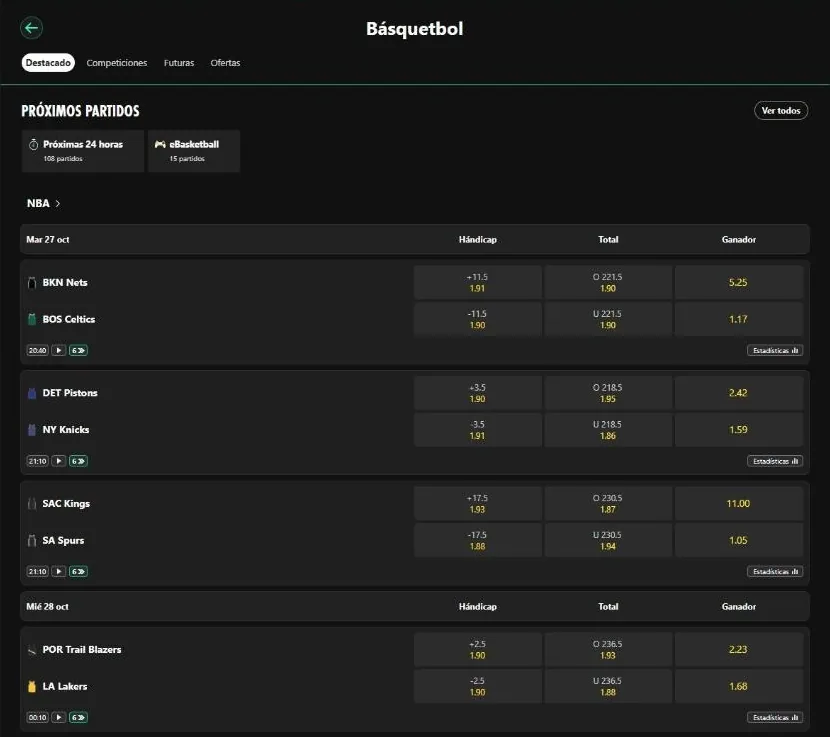Click the 00:10 time badge
This screenshot has height=737, width=830.
click(38, 717)
